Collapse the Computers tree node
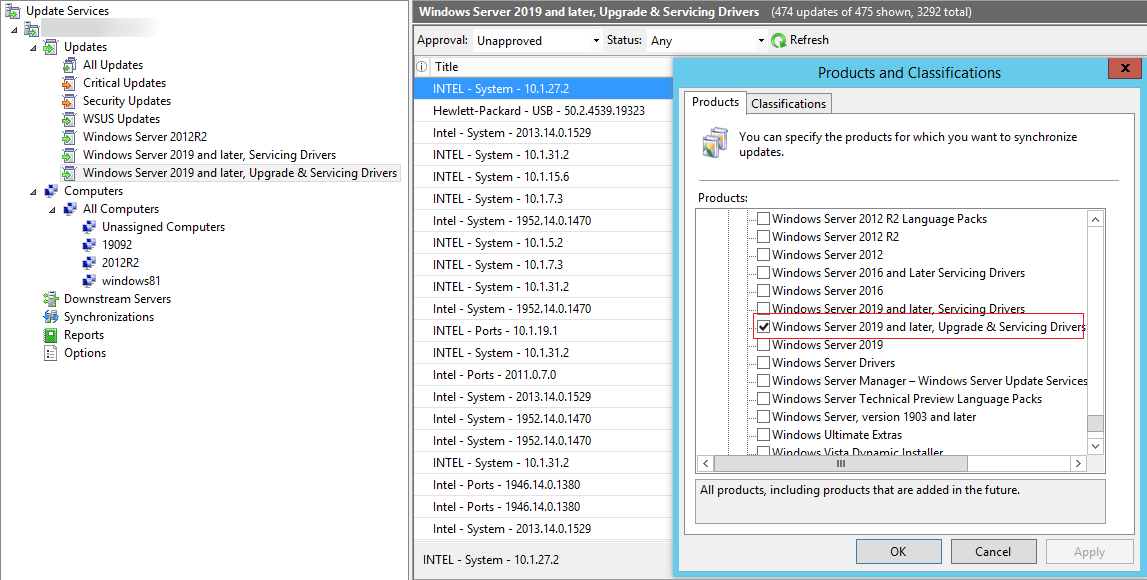Viewport: 1147px width, 580px height. click(x=33, y=192)
